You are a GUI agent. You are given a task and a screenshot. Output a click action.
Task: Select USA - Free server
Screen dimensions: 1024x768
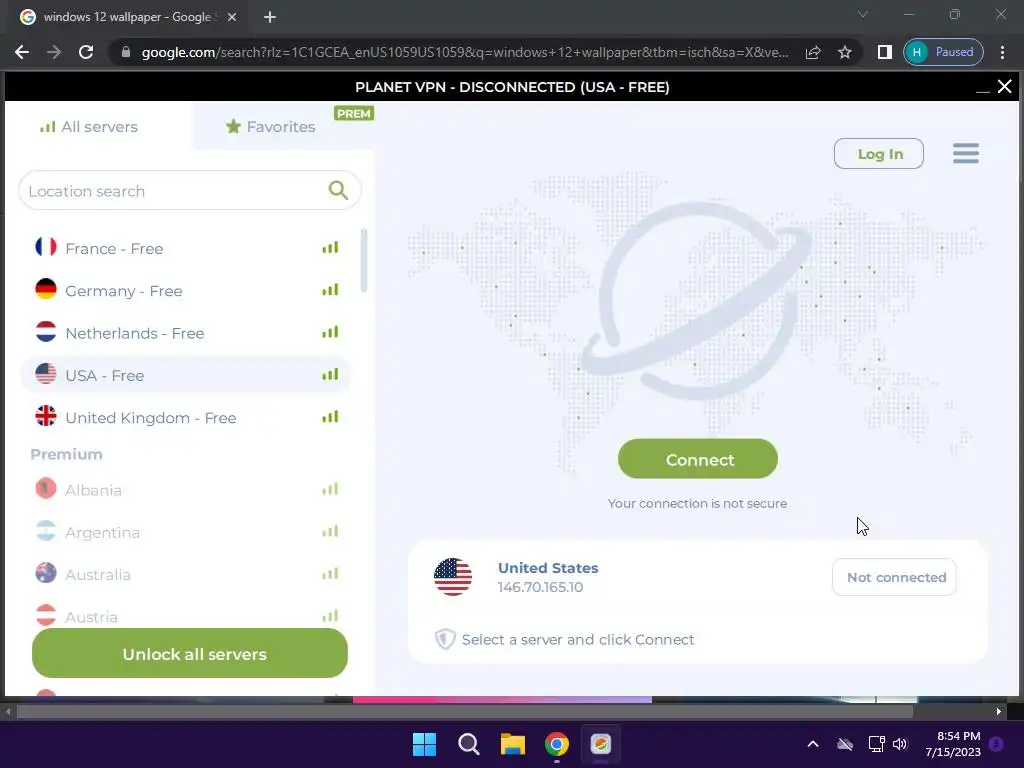tap(186, 375)
